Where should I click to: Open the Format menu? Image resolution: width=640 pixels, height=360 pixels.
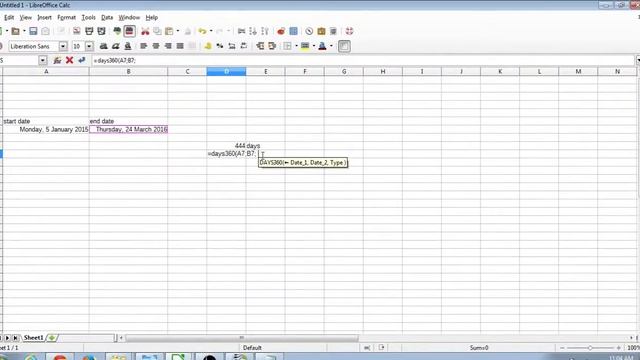(x=66, y=18)
